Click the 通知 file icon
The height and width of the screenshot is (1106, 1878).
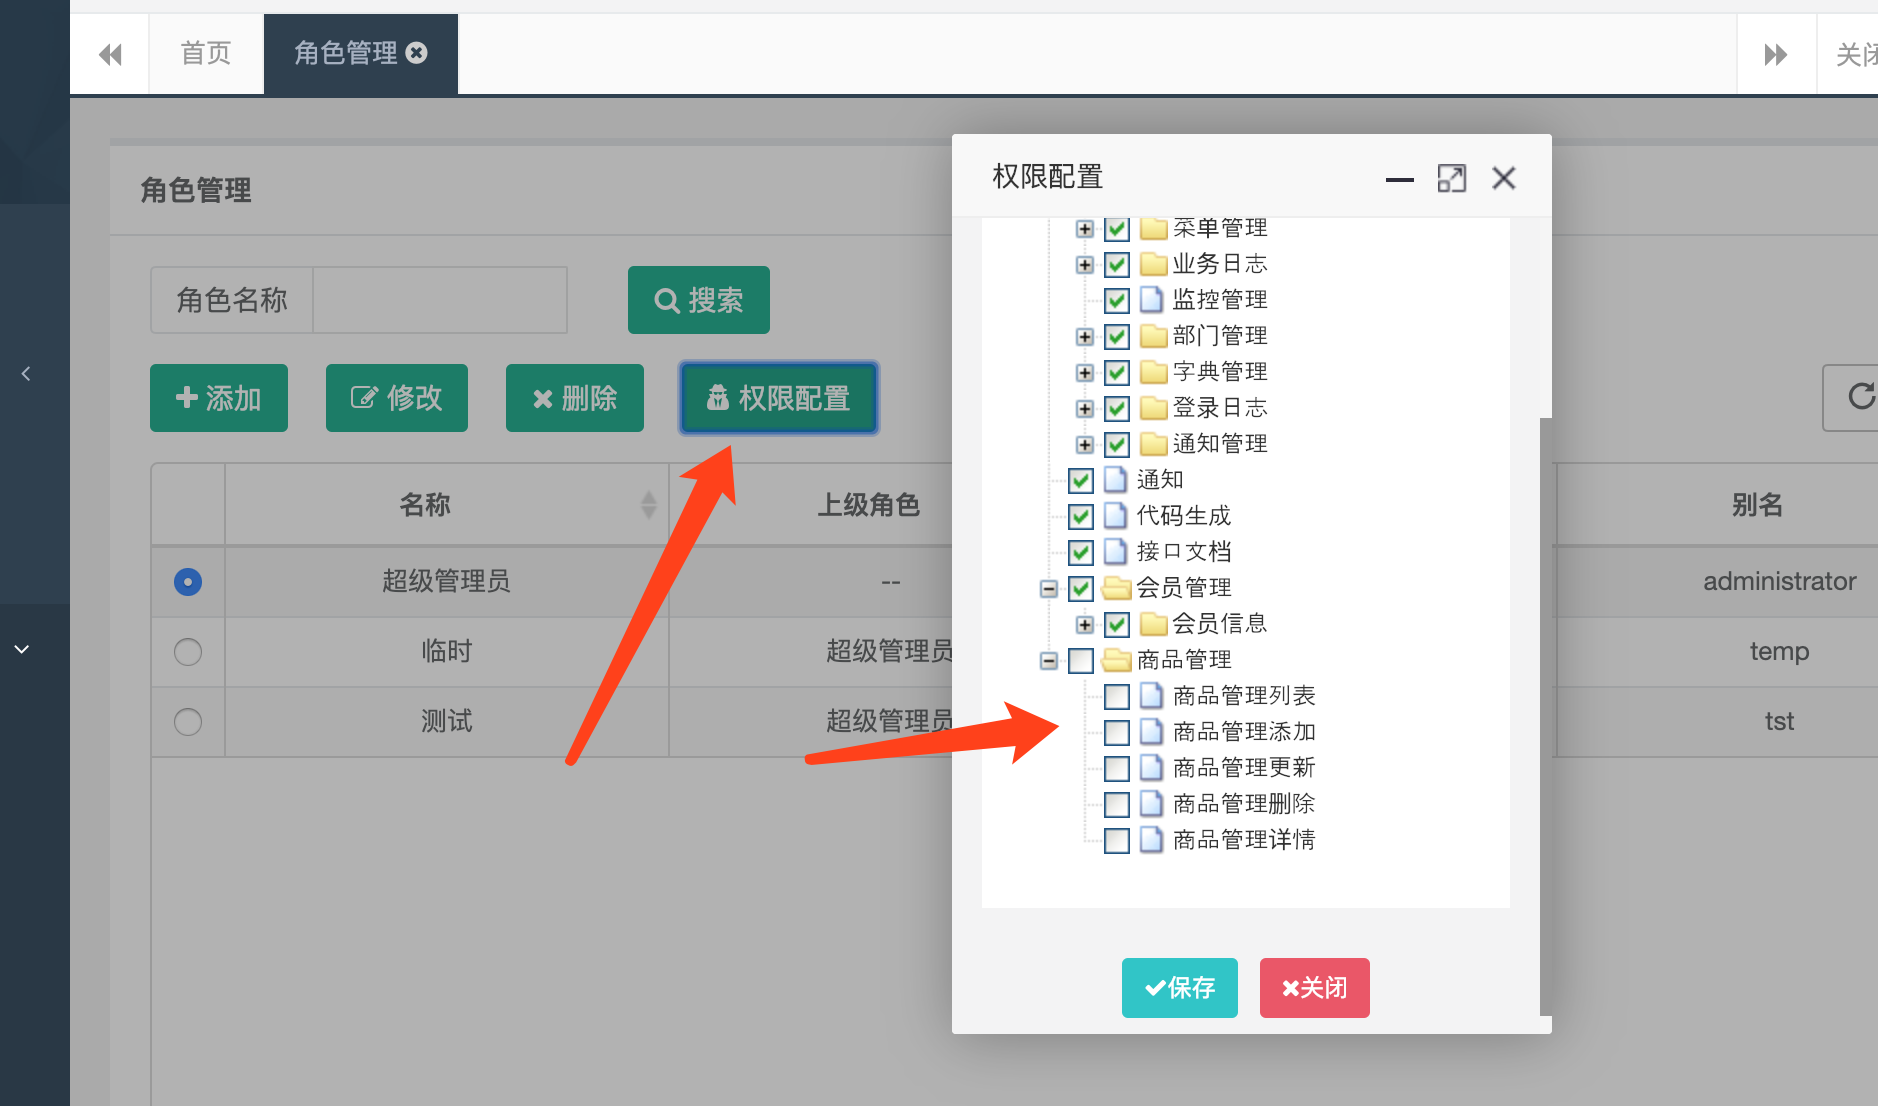[x=1116, y=479]
